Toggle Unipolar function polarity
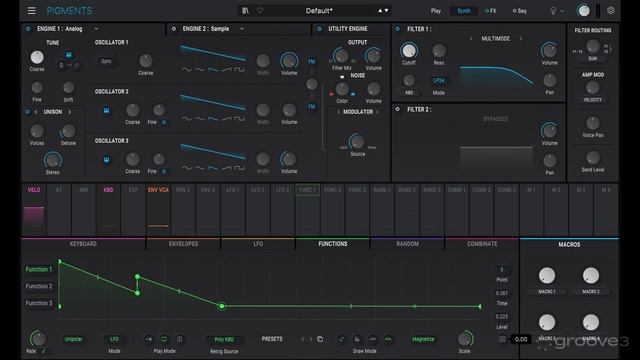The width and height of the screenshot is (640, 360). (x=73, y=339)
